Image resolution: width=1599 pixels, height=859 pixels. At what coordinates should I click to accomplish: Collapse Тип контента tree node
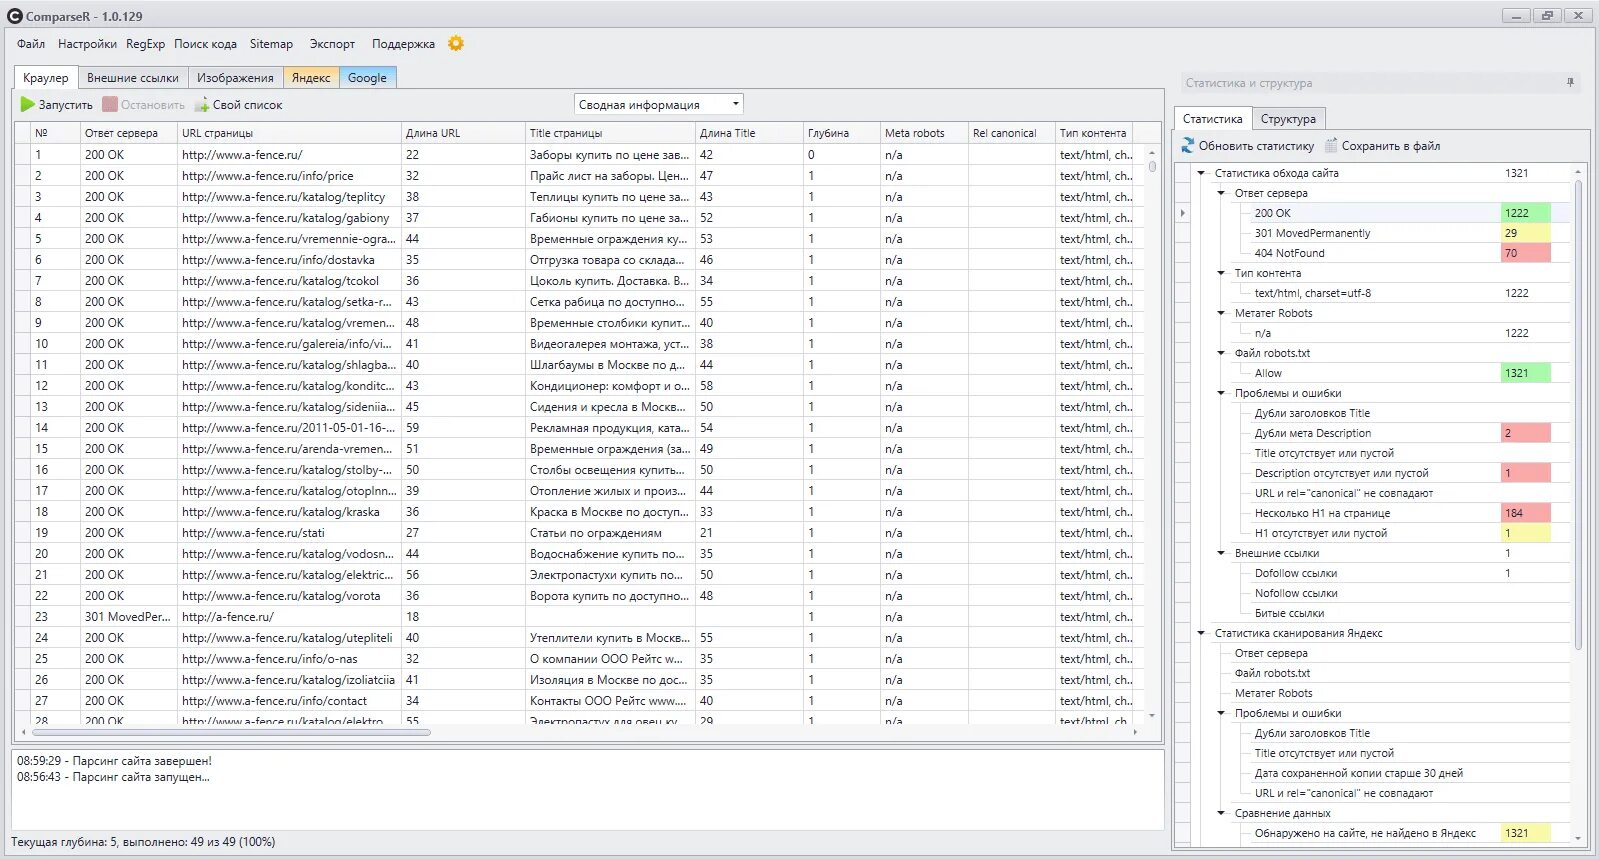pos(1222,273)
